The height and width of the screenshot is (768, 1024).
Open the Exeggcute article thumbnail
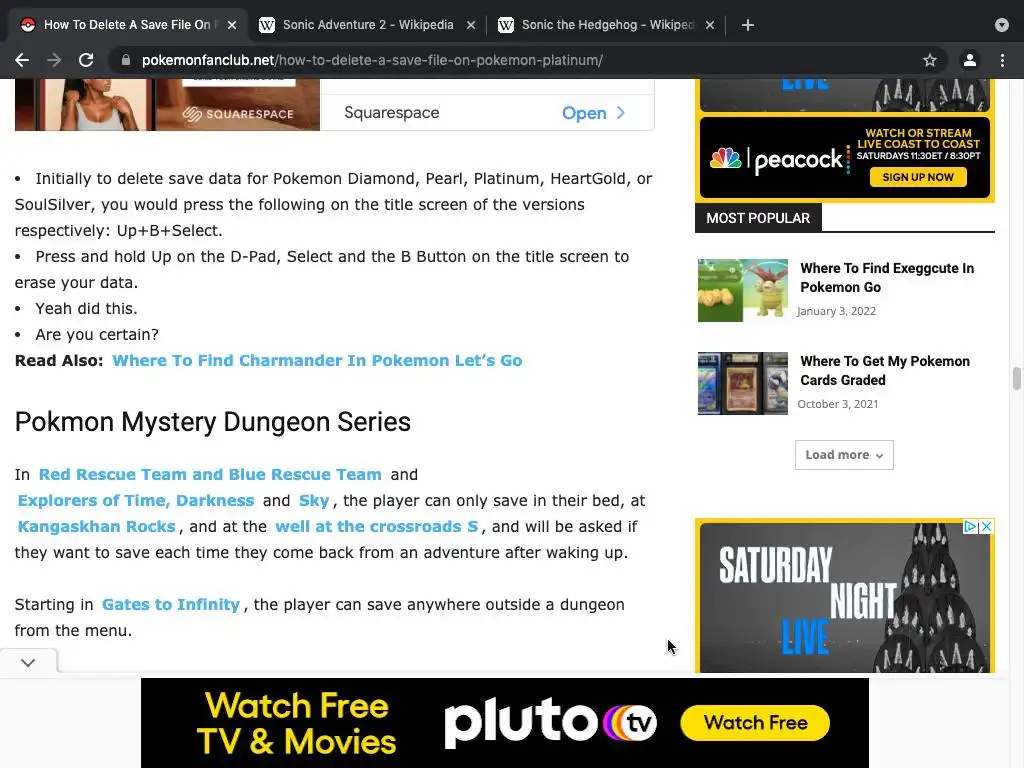pos(743,290)
